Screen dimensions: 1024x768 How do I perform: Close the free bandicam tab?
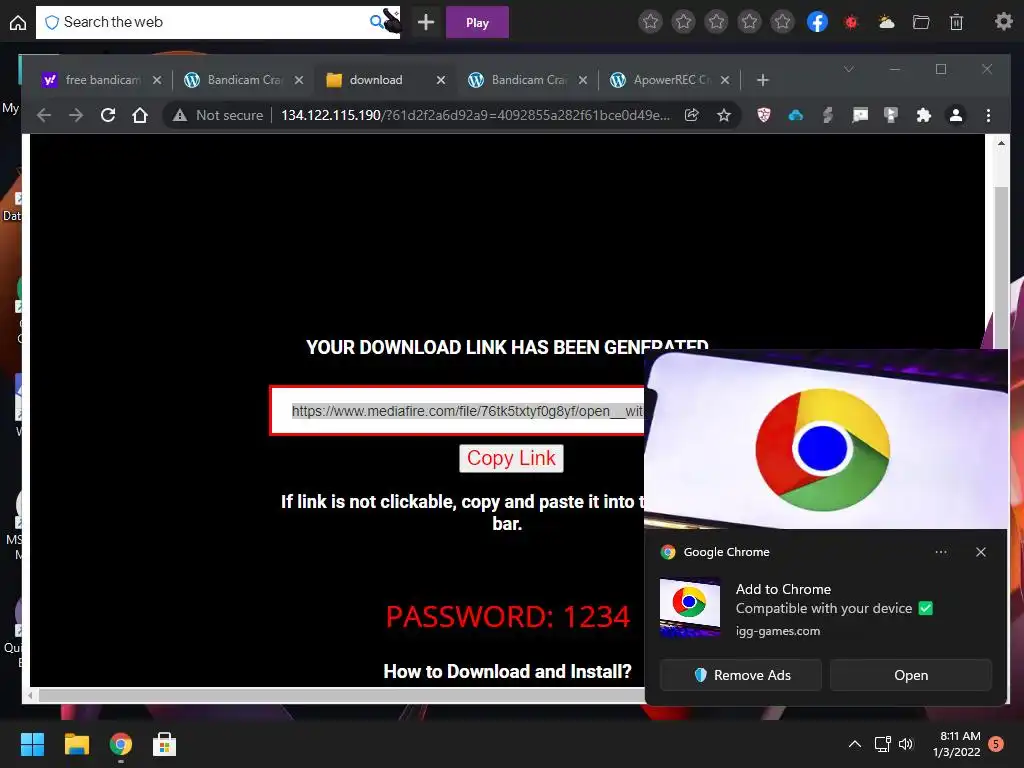click(x=157, y=80)
